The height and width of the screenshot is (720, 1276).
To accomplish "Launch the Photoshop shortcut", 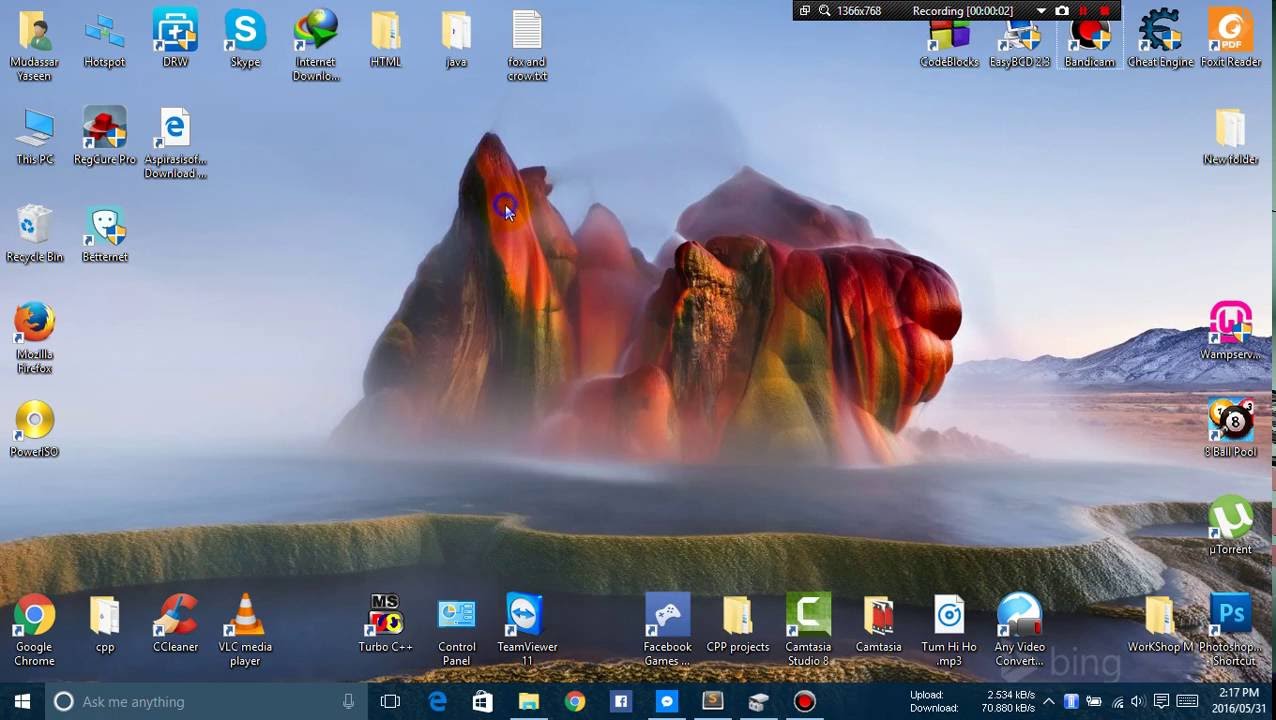I will (1231, 630).
